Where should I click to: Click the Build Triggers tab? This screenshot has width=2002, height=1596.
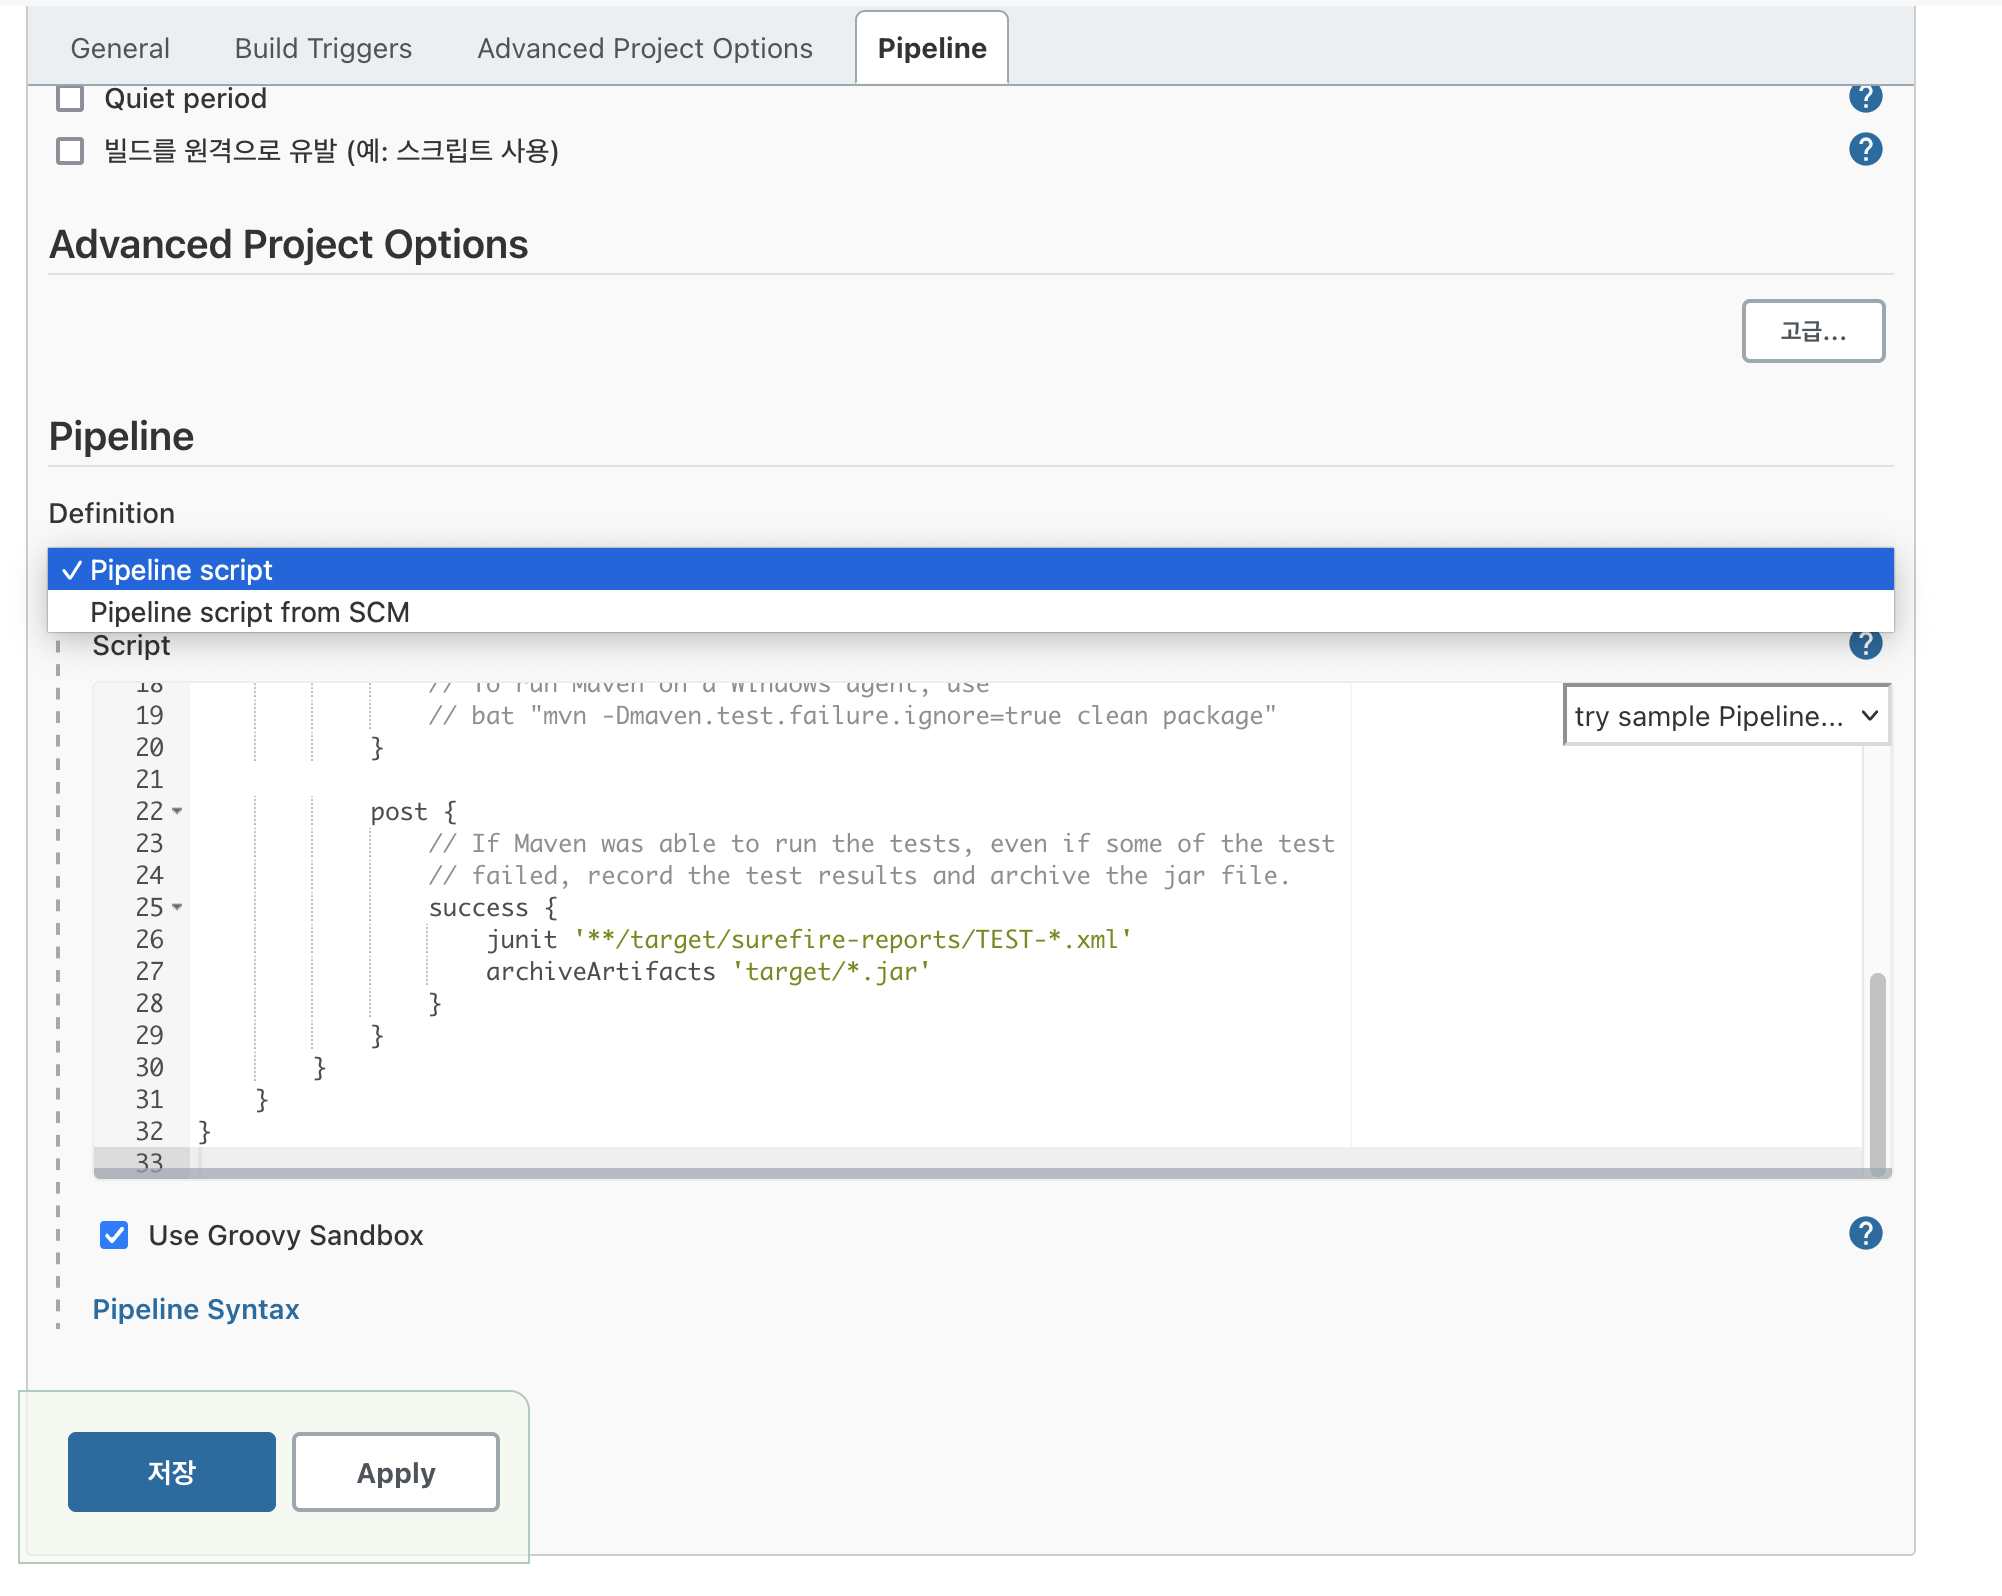click(x=321, y=47)
